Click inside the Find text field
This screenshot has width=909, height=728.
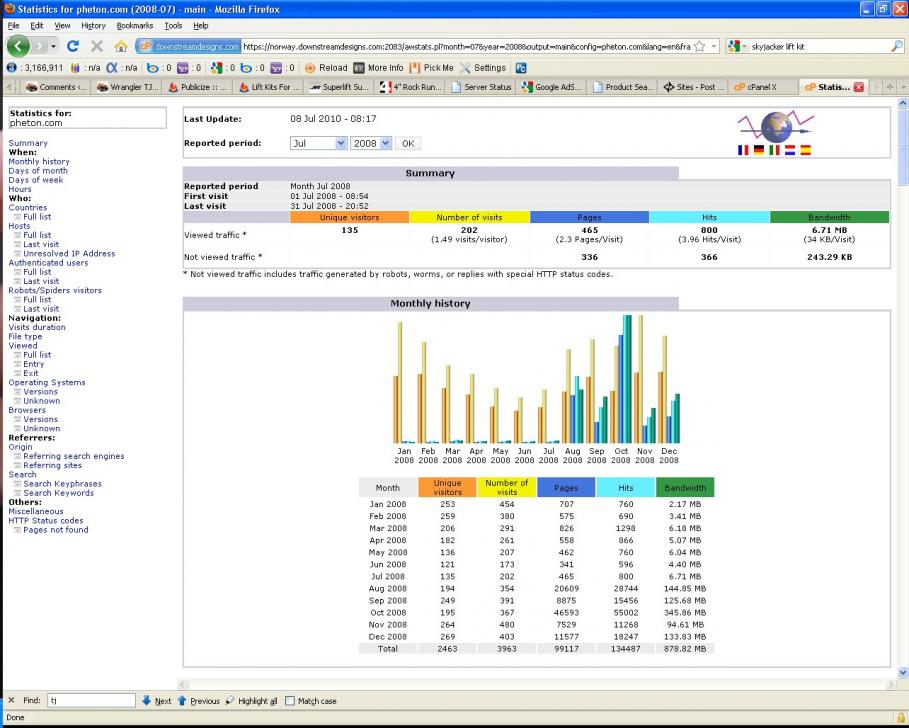[90, 701]
